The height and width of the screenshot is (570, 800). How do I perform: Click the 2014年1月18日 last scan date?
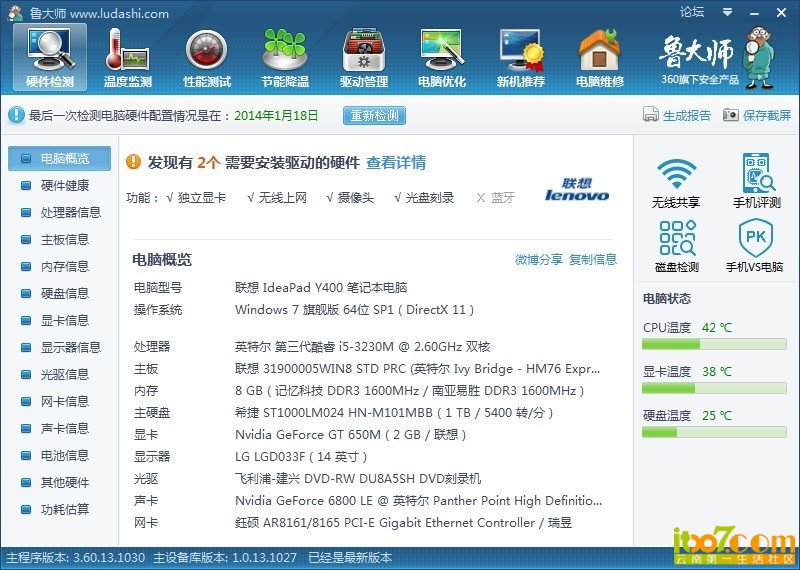(x=276, y=115)
